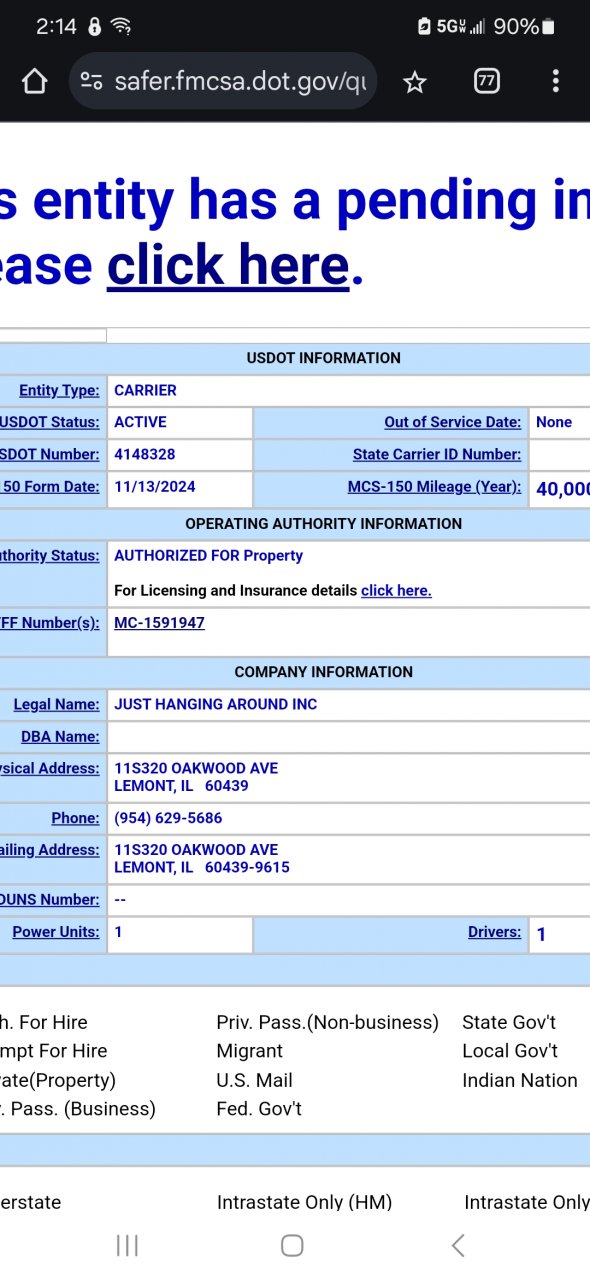Open the USDOT Number label link

point(50,454)
